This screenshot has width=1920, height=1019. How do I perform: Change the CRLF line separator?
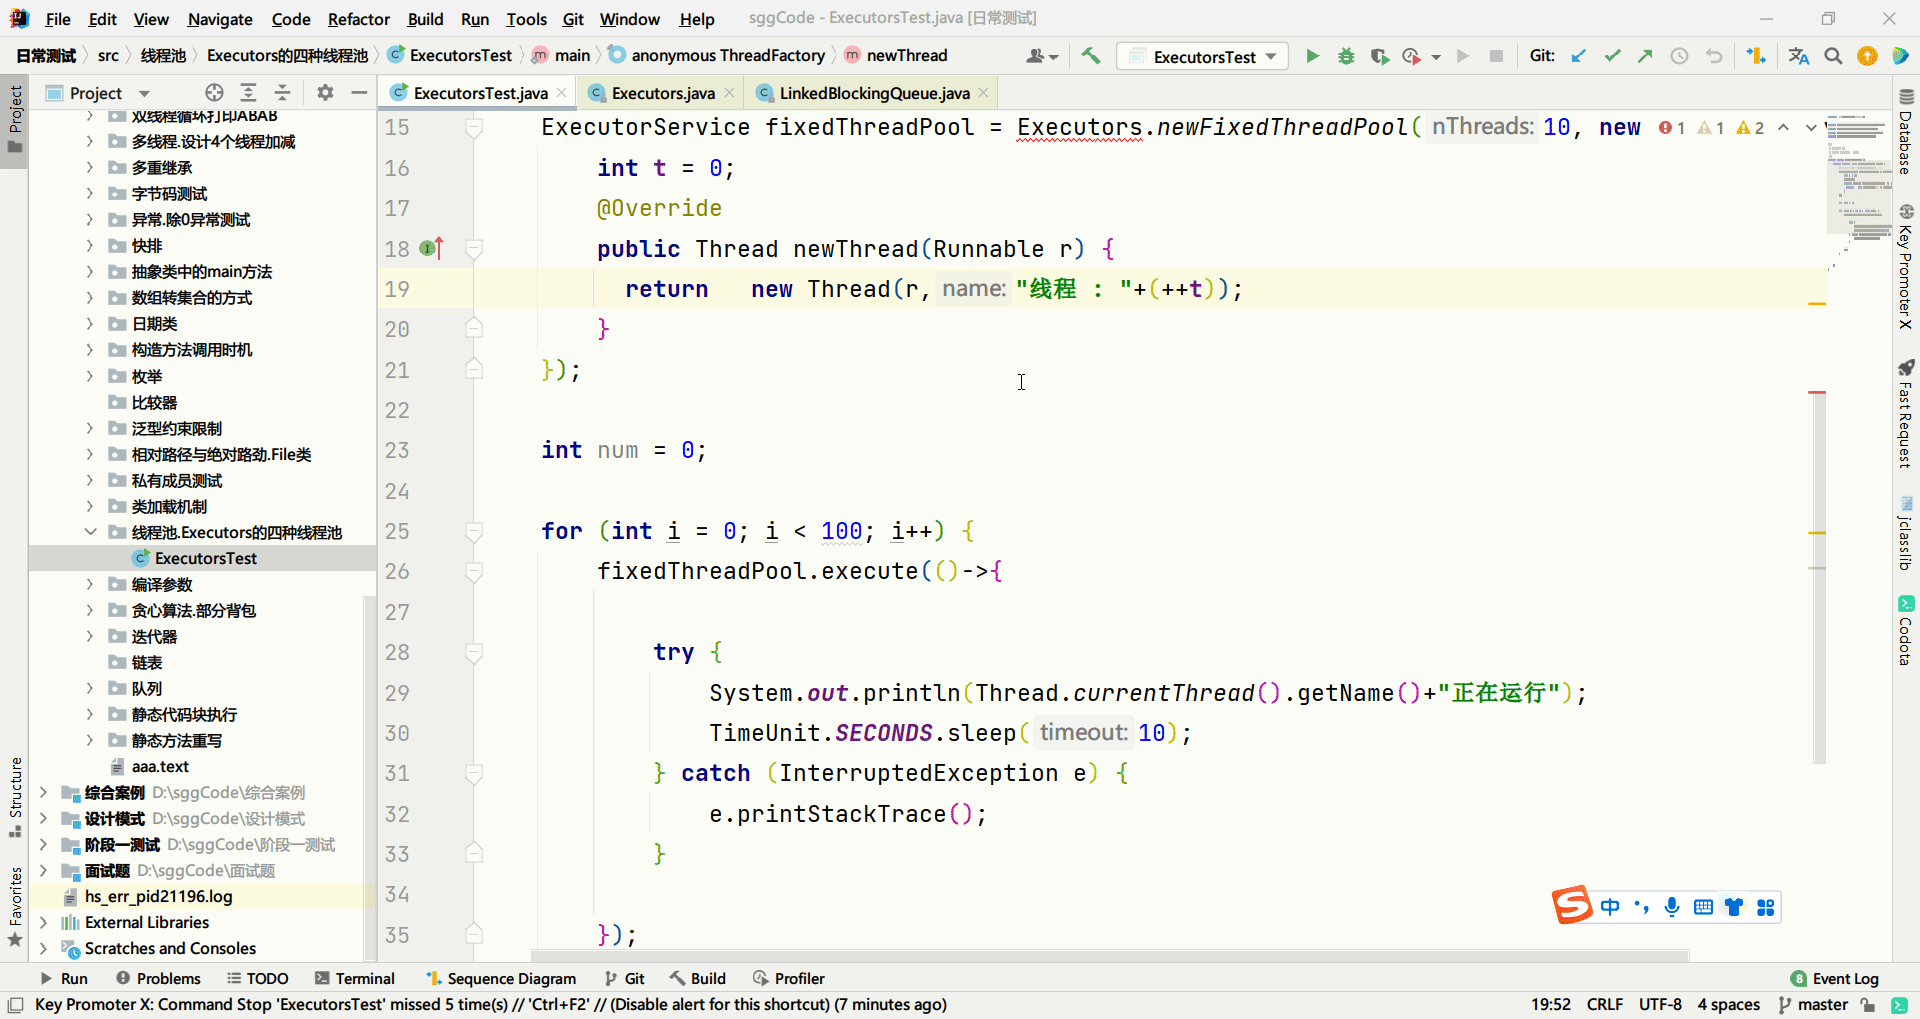click(x=1605, y=1005)
